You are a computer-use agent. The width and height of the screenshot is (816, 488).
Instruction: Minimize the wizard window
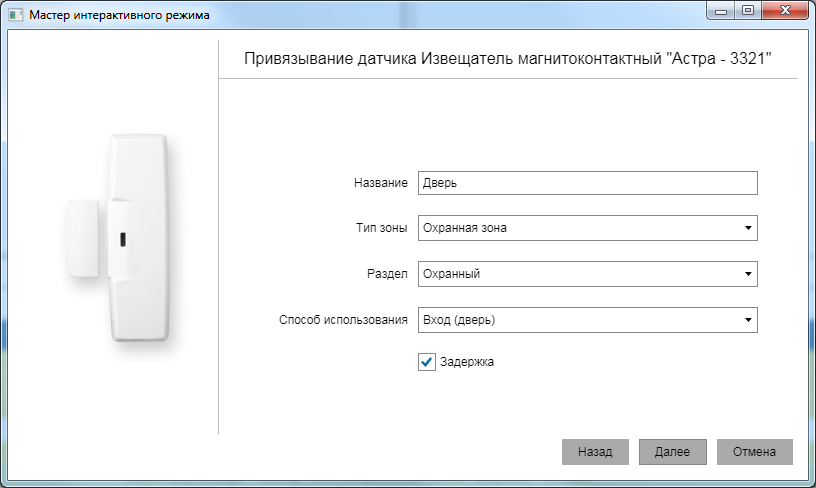click(721, 10)
